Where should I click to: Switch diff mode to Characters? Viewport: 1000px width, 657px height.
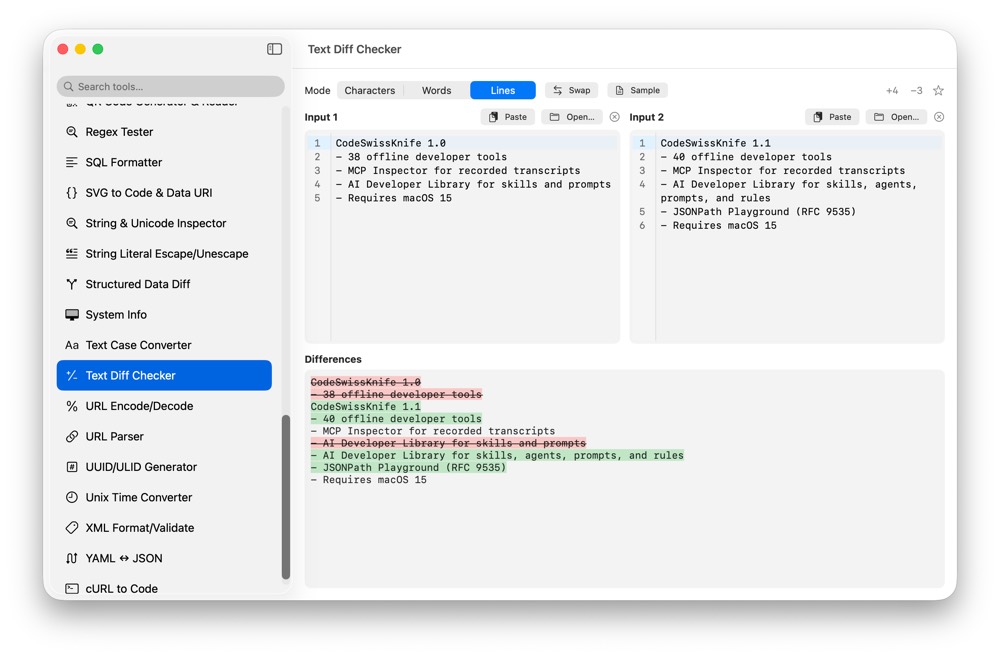pyautogui.click(x=369, y=90)
